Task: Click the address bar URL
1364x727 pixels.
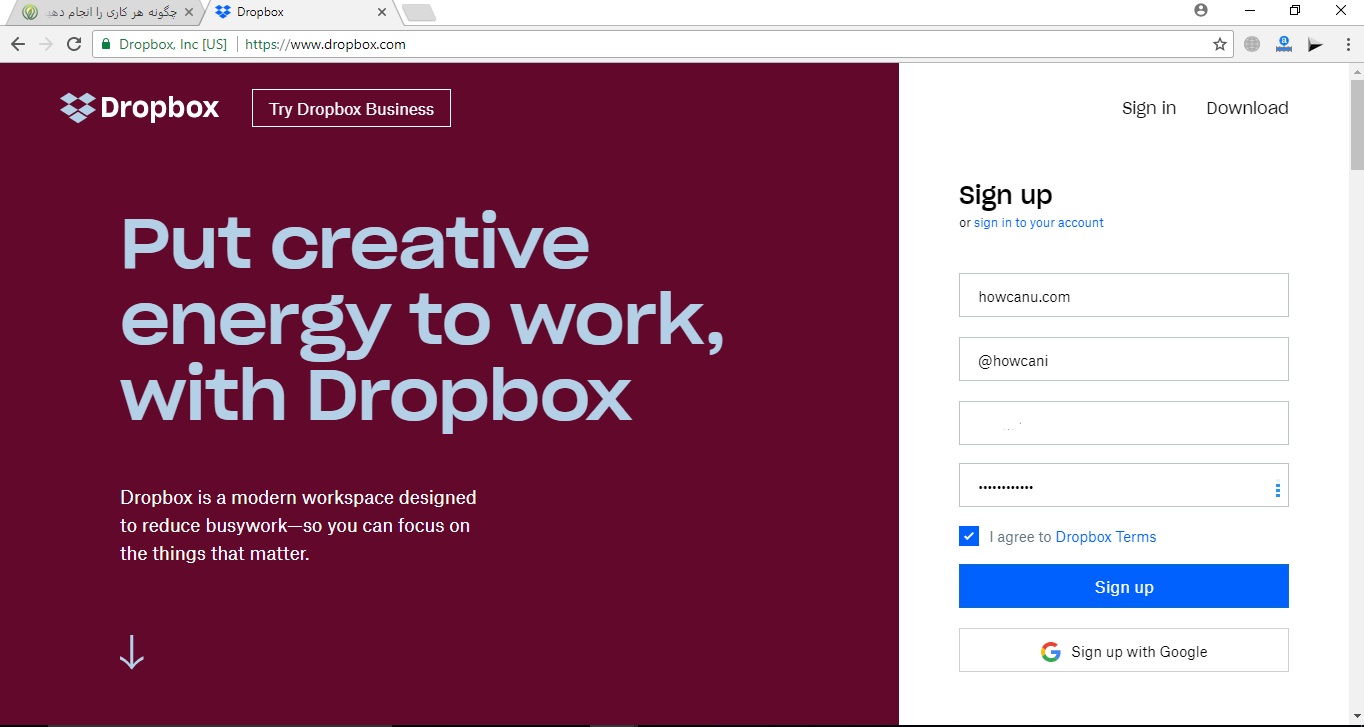Action: pos(326,44)
